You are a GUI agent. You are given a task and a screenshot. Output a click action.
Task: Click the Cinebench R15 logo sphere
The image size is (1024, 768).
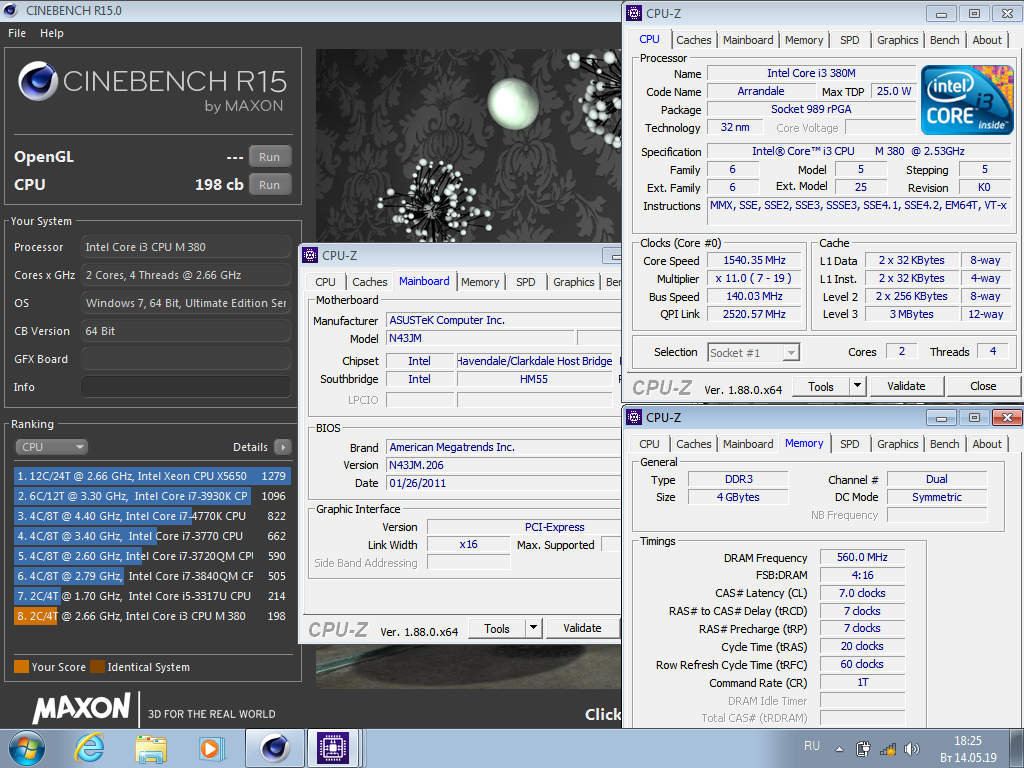tap(38, 82)
